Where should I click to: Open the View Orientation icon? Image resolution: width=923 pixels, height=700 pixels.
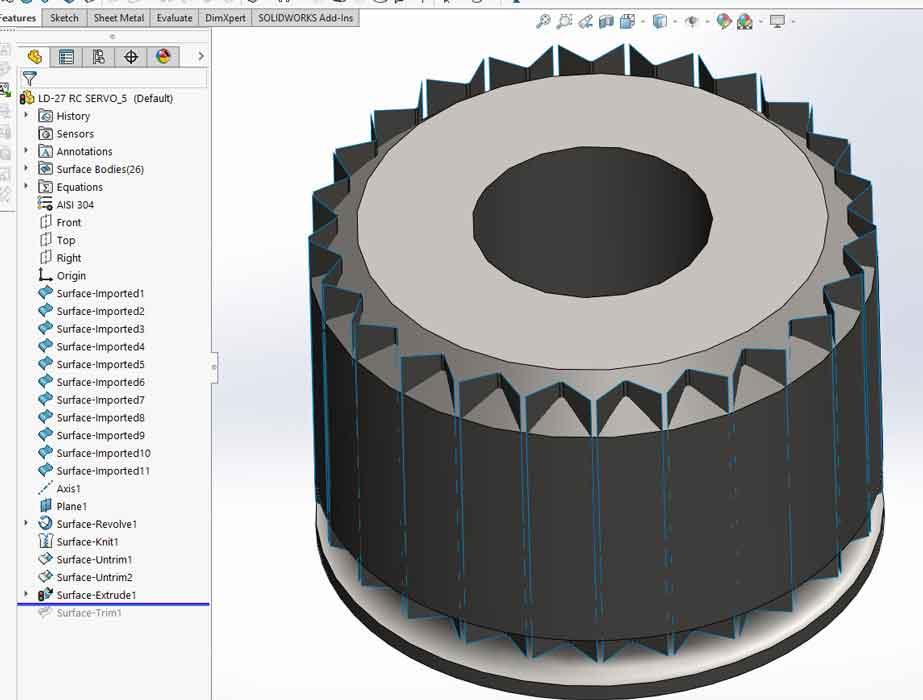[x=627, y=22]
